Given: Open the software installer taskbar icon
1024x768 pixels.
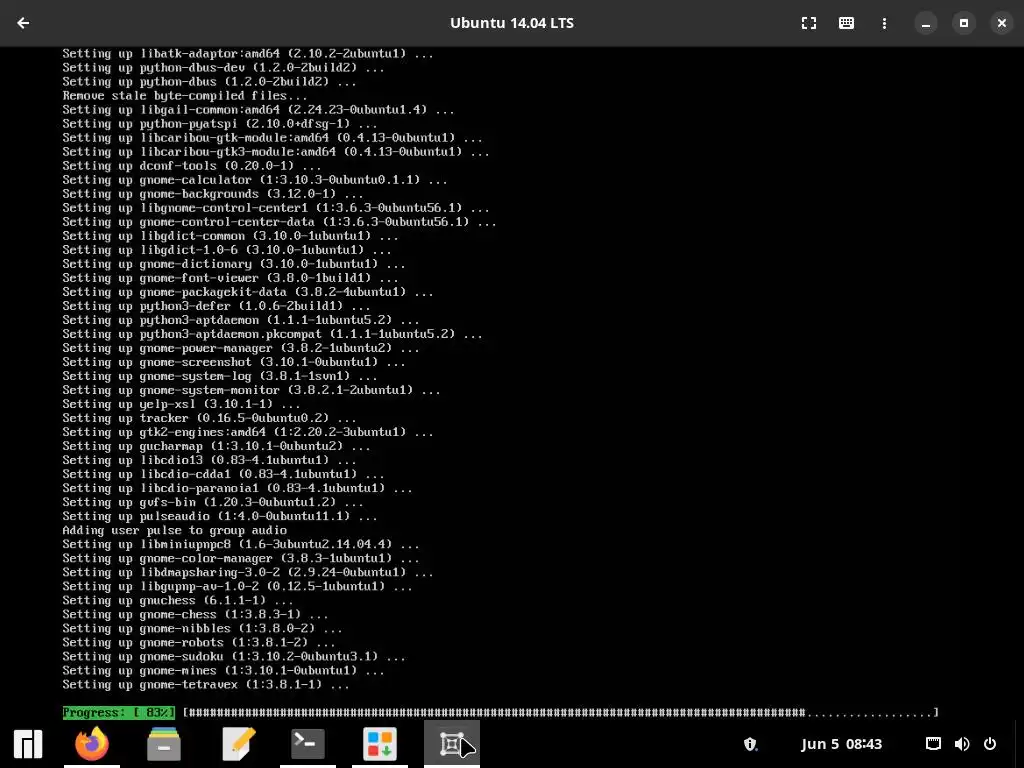Looking at the screenshot, I should (x=379, y=744).
